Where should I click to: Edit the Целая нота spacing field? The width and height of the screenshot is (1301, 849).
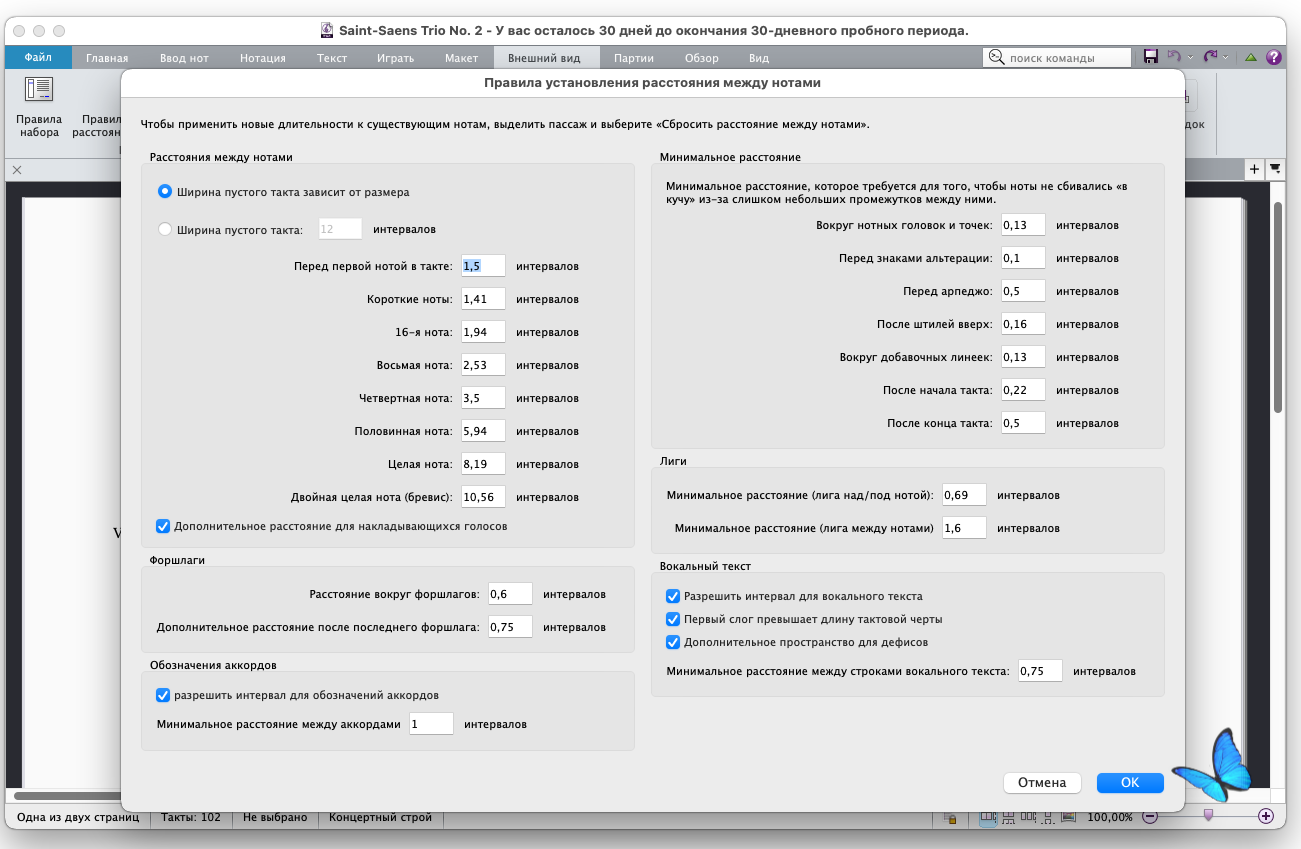click(483, 464)
